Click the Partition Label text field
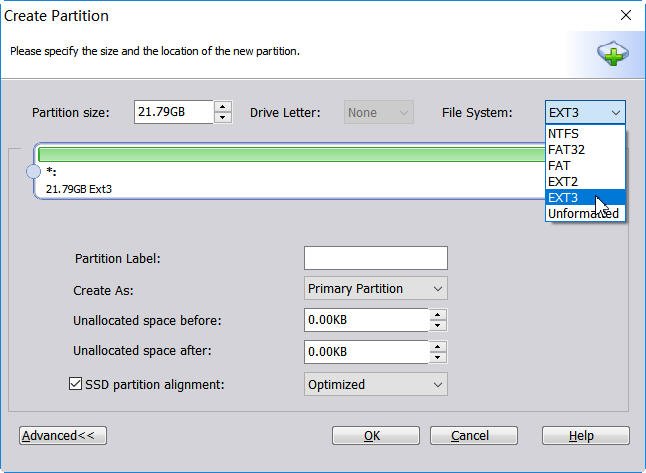The image size is (646, 473). [x=375, y=258]
